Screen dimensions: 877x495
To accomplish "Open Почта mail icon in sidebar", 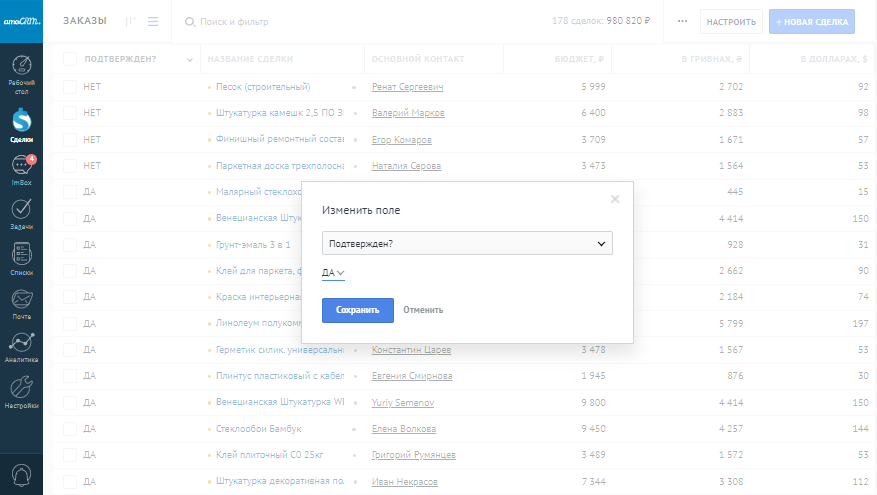I will tap(21, 303).
